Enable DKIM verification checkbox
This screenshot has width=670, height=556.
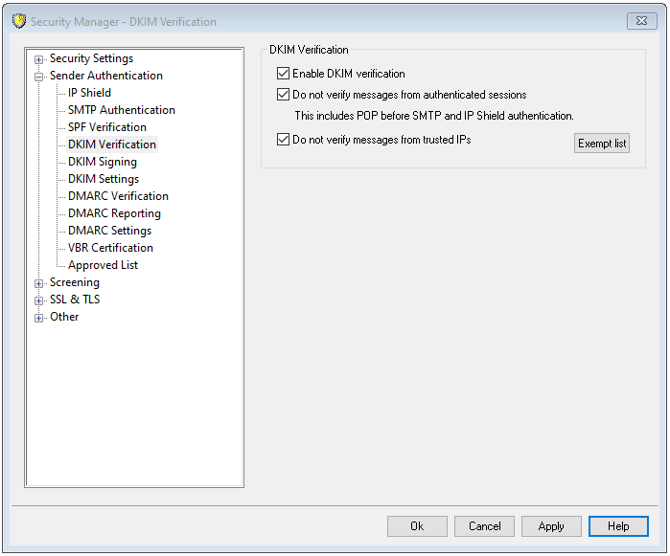pyautogui.click(x=283, y=73)
